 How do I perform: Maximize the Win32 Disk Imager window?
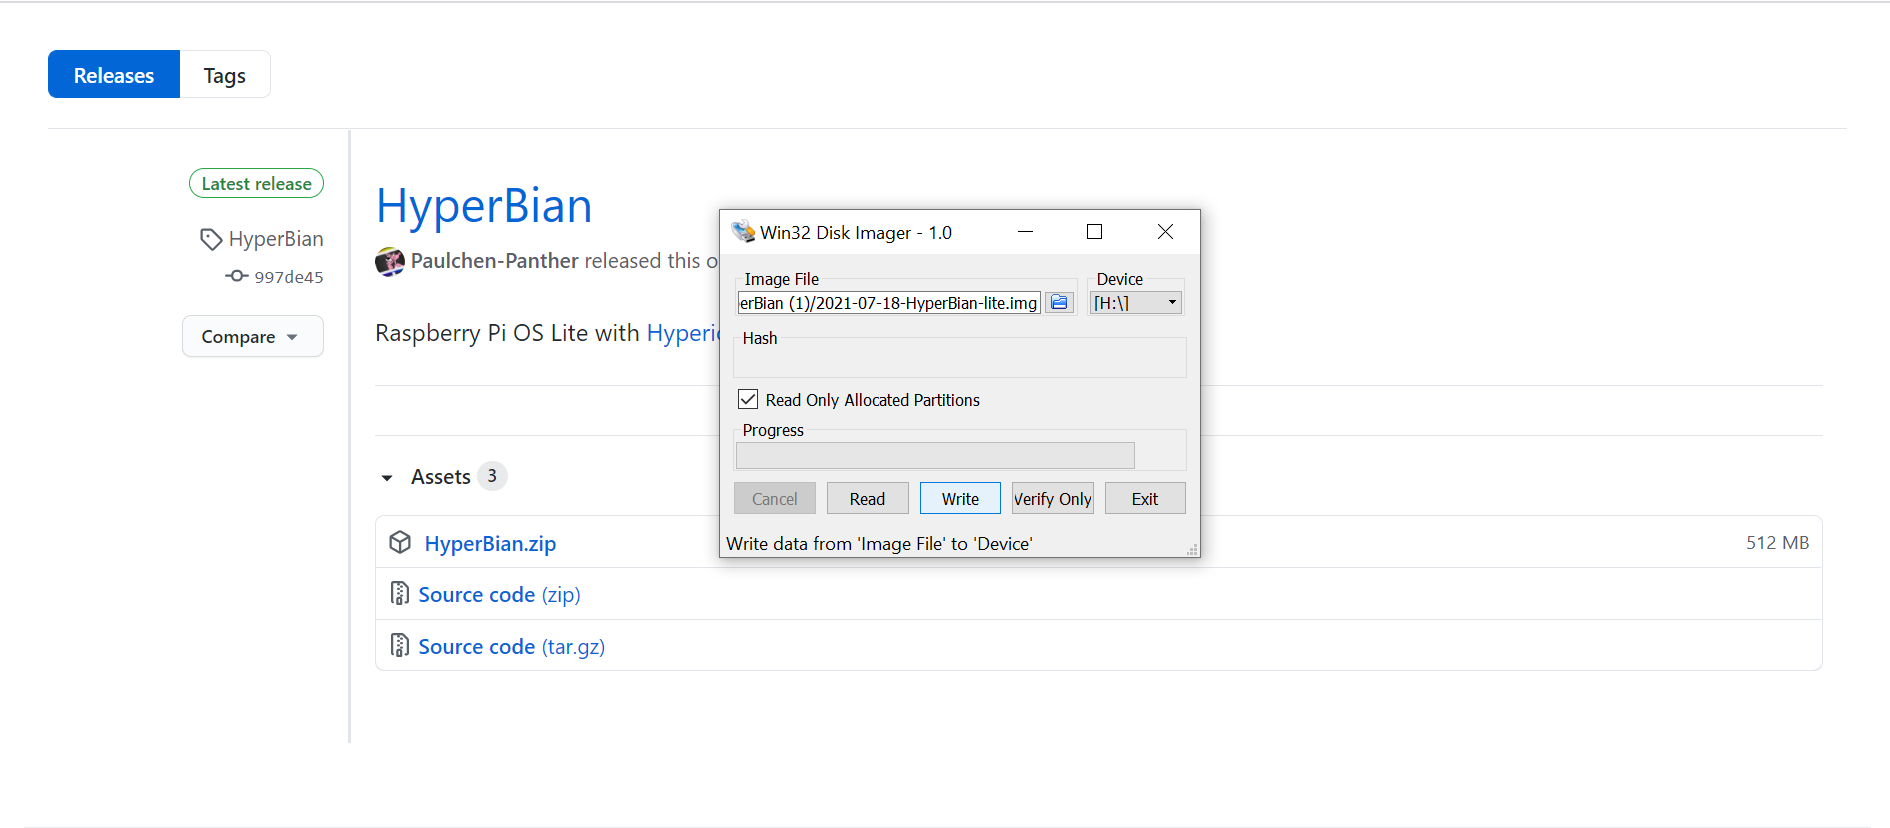click(x=1094, y=232)
